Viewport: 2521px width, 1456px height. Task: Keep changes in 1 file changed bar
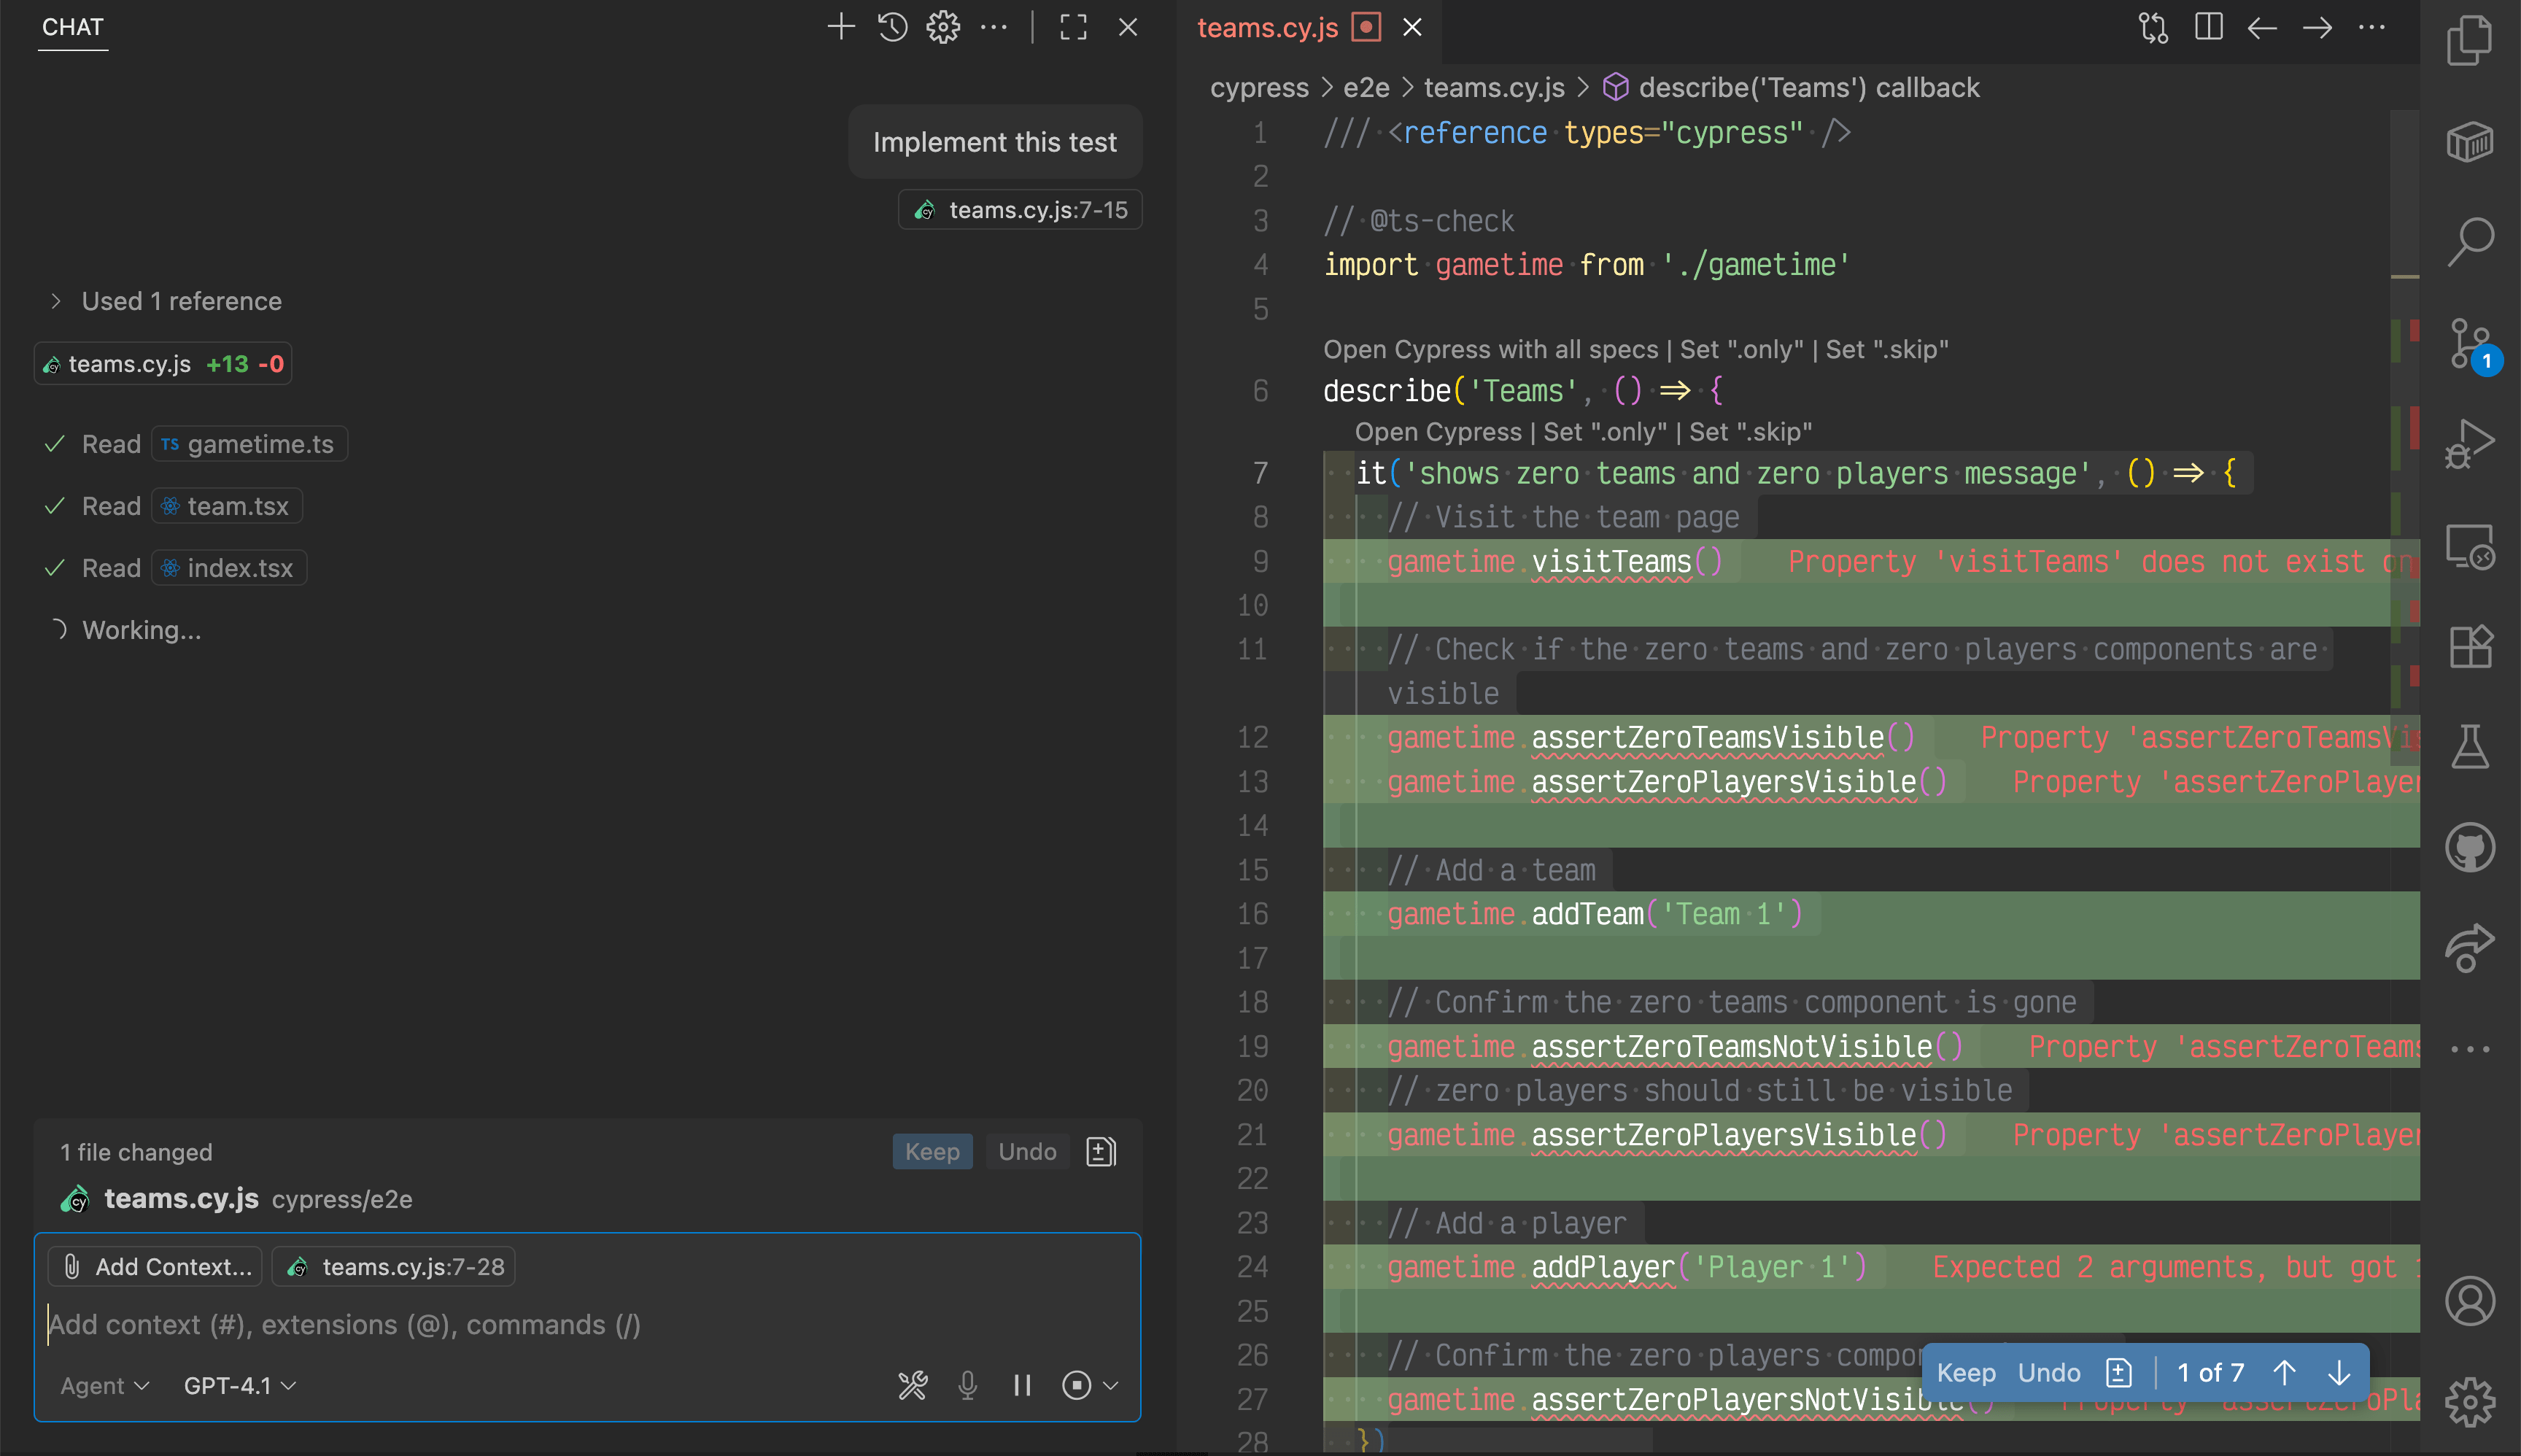[932, 1151]
